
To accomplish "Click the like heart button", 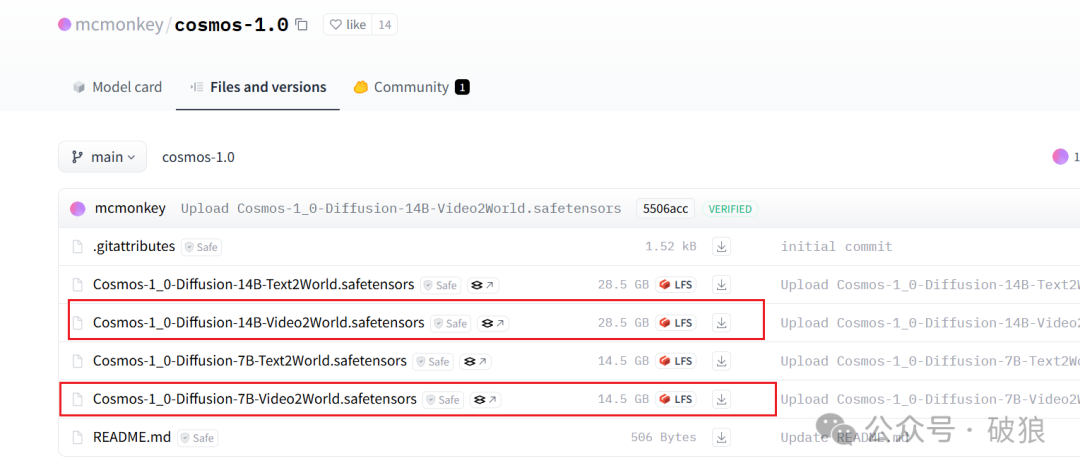I will 348,25.
